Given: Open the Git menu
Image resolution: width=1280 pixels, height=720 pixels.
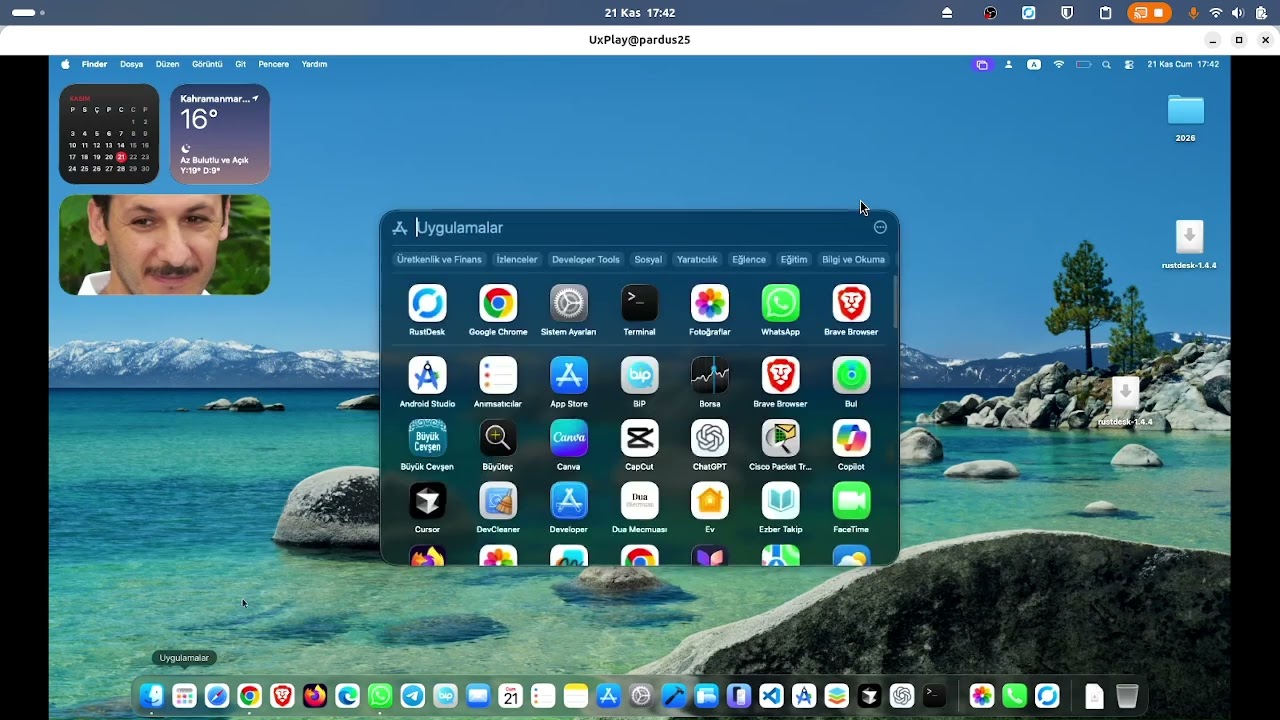Looking at the screenshot, I should point(240,64).
